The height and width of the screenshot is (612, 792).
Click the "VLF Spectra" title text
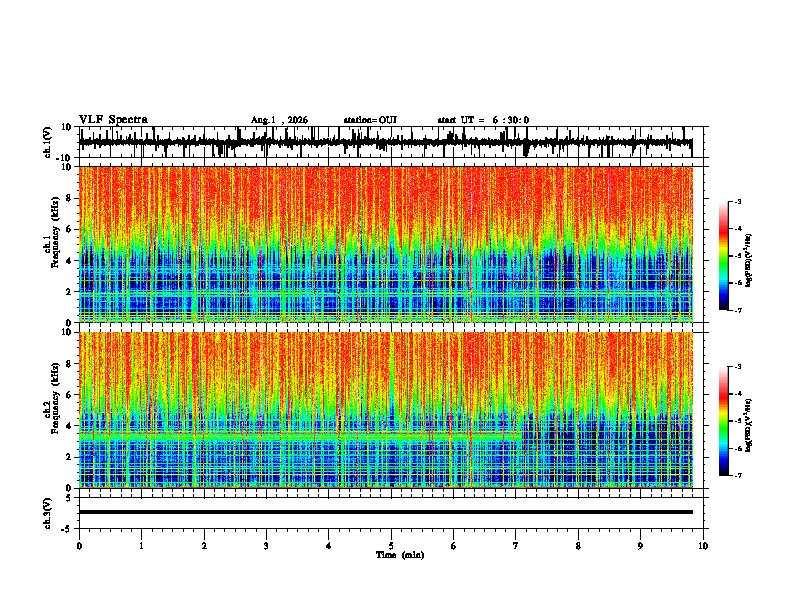click(x=113, y=120)
